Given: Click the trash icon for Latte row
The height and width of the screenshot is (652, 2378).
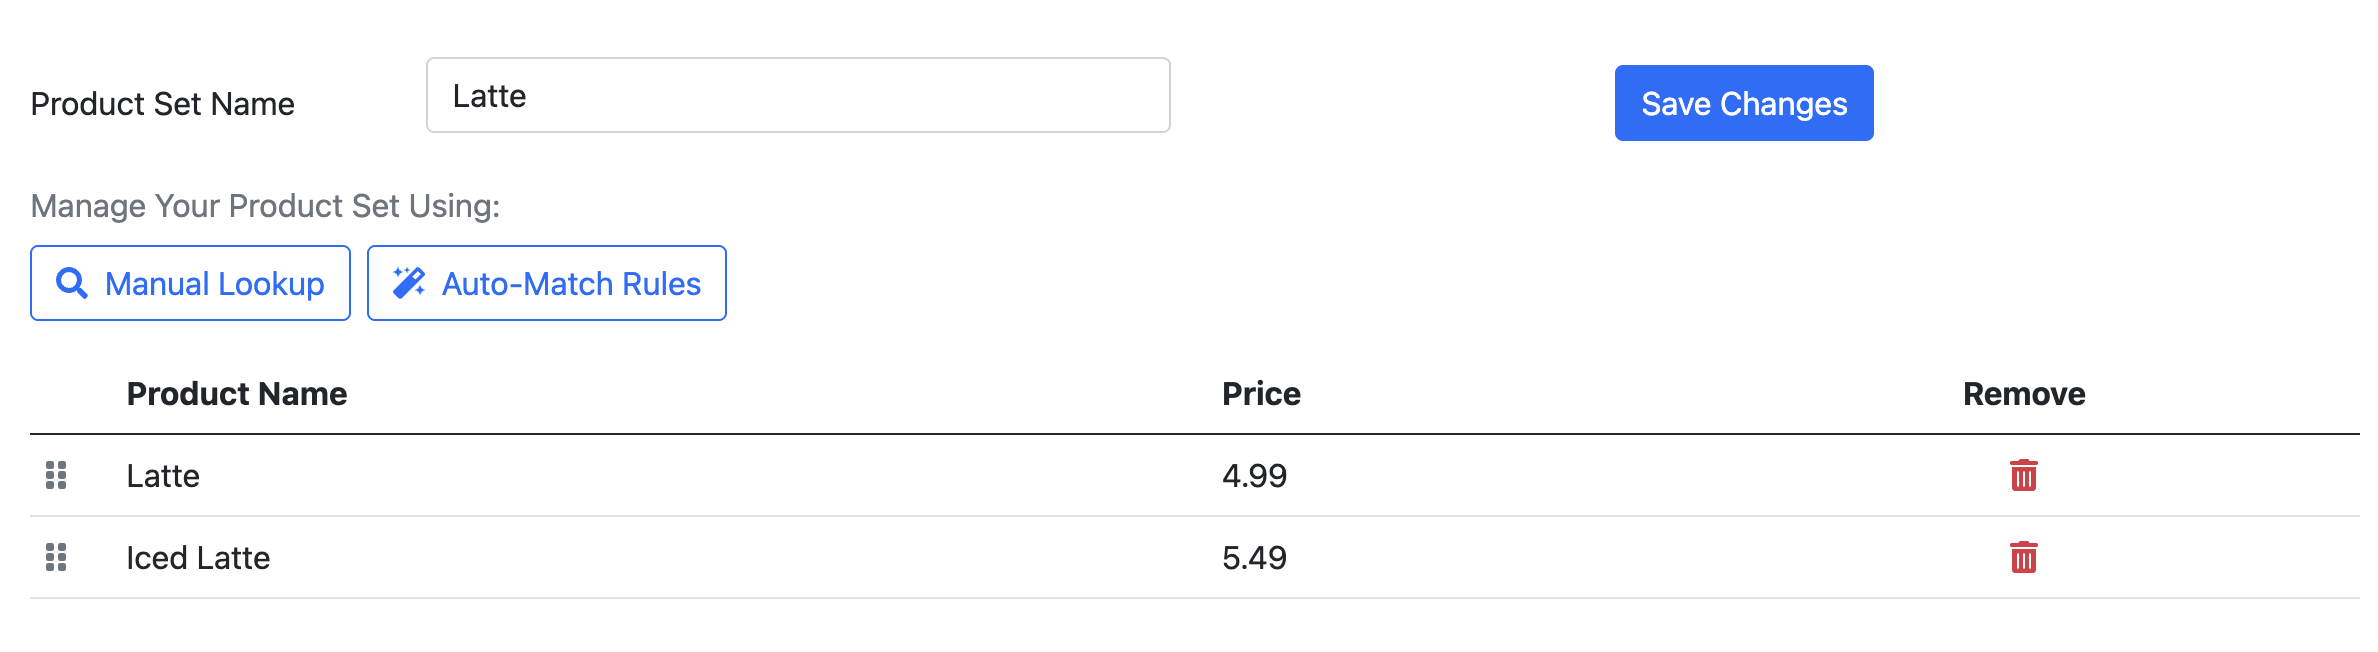Looking at the screenshot, I should 2023,475.
